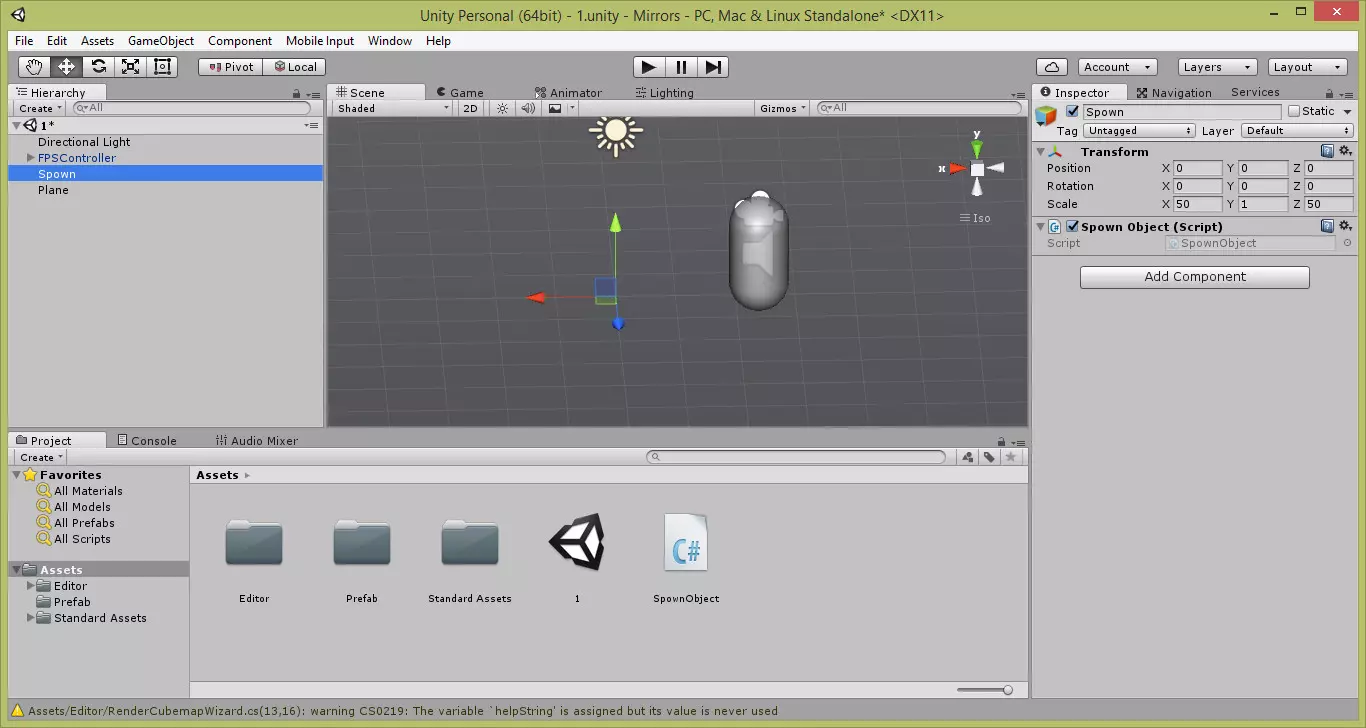Select the Rect Transform tool
The height and width of the screenshot is (728, 1366).
162,67
